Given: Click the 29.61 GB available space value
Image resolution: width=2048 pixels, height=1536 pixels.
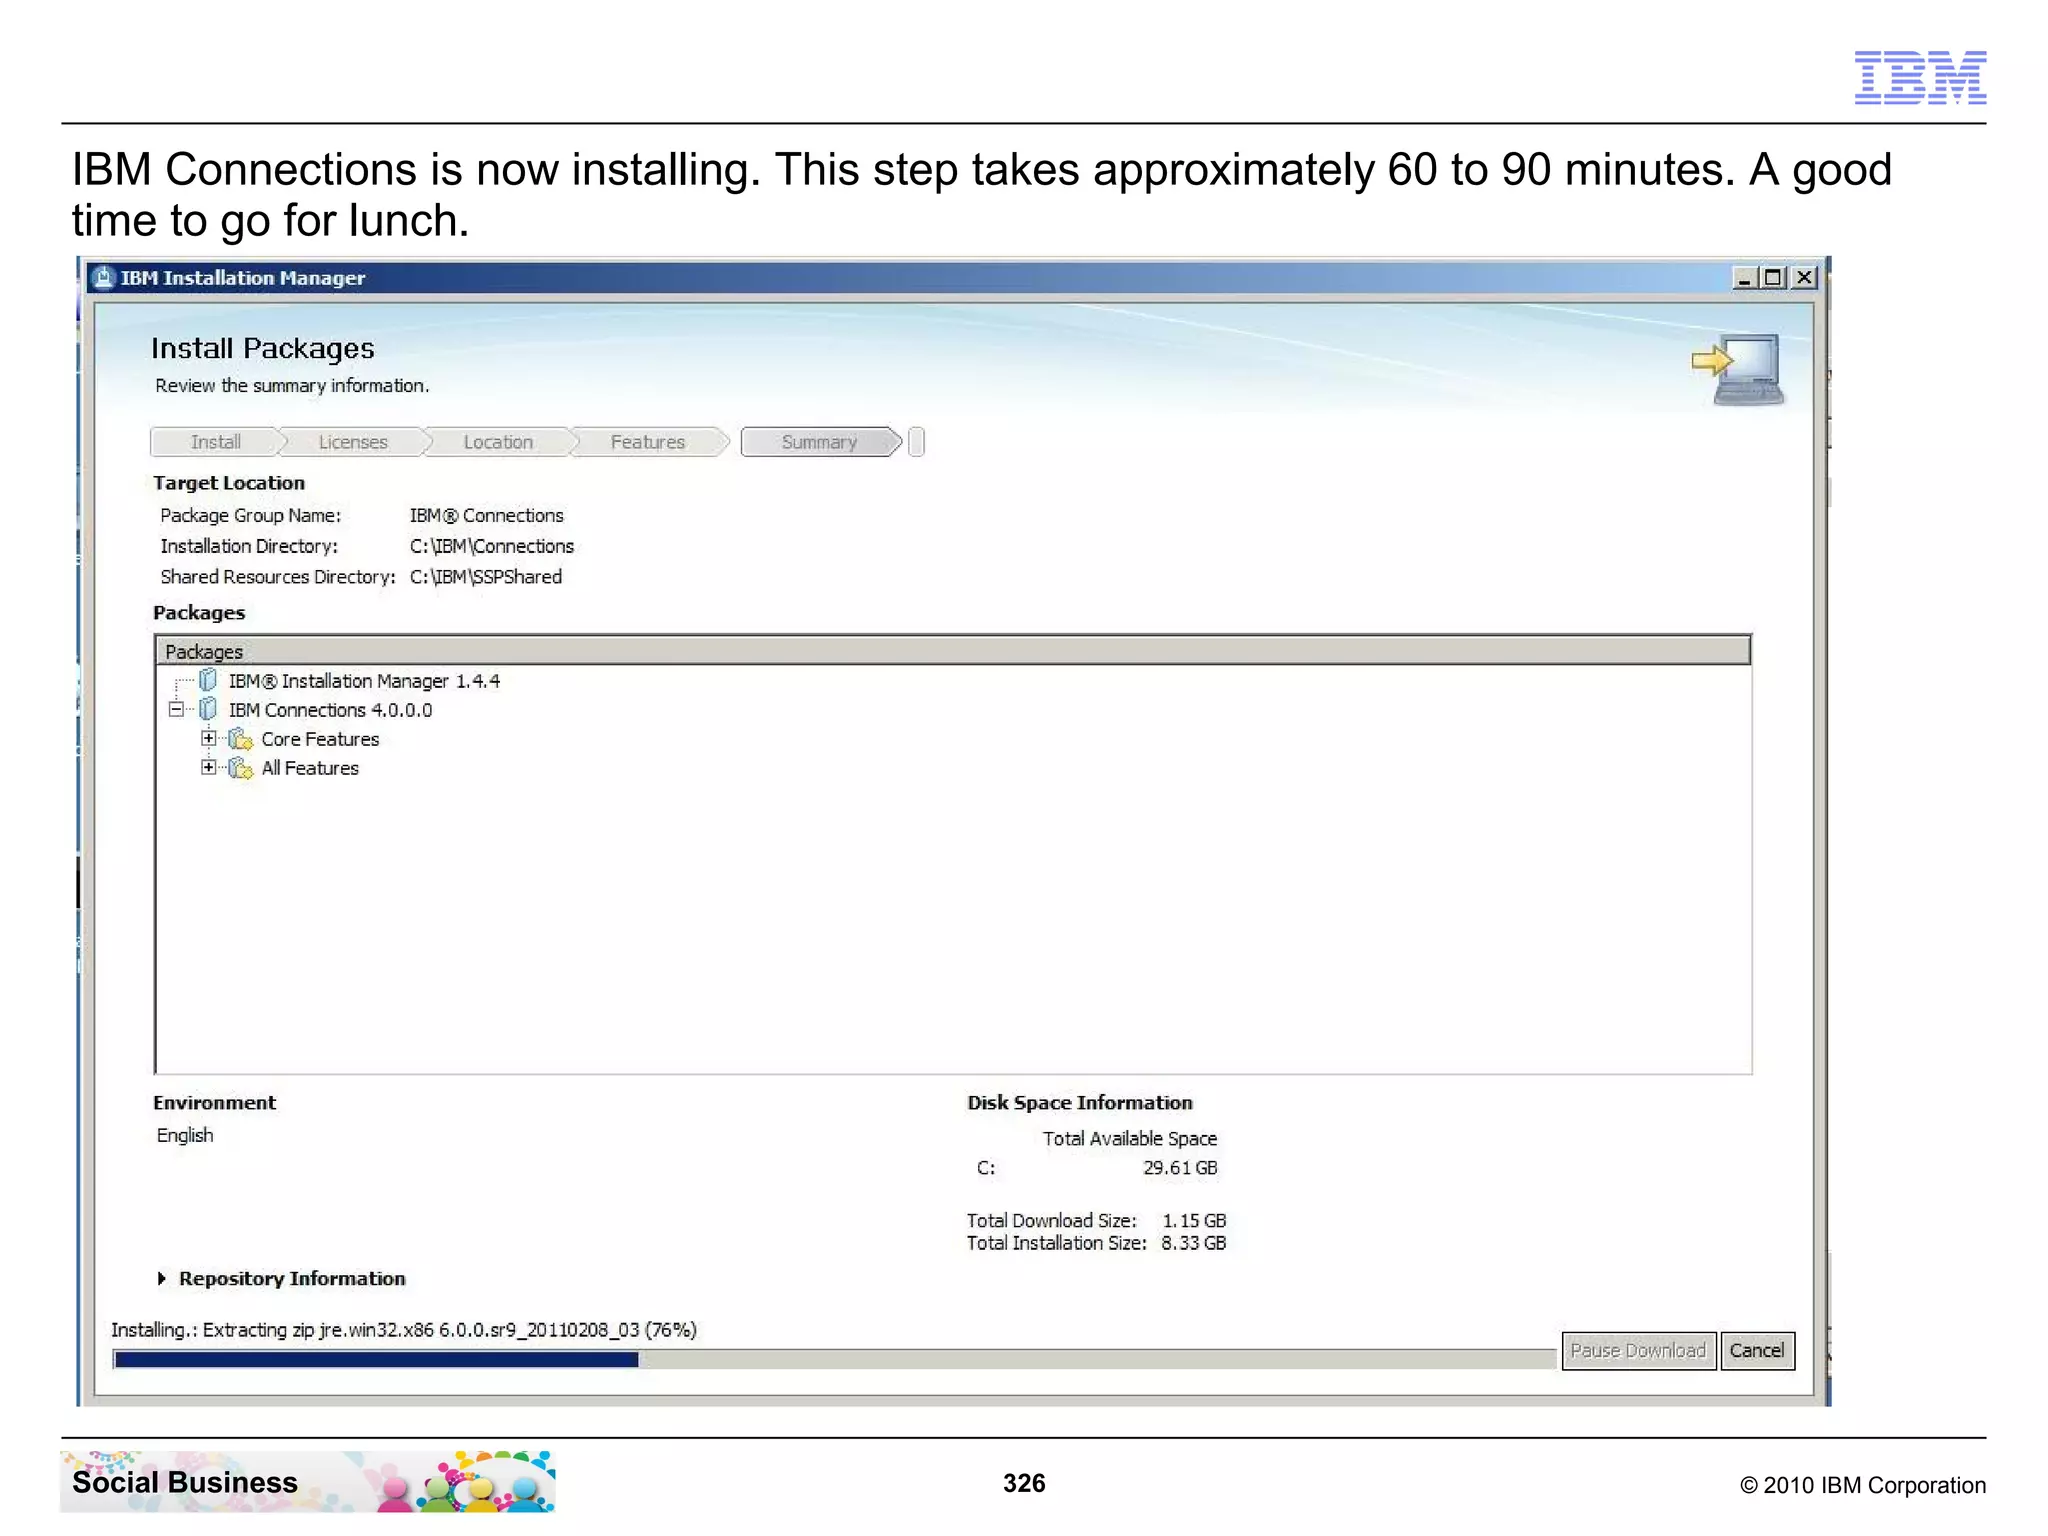Looking at the screenshot, I should (x=1180, y=1168).
